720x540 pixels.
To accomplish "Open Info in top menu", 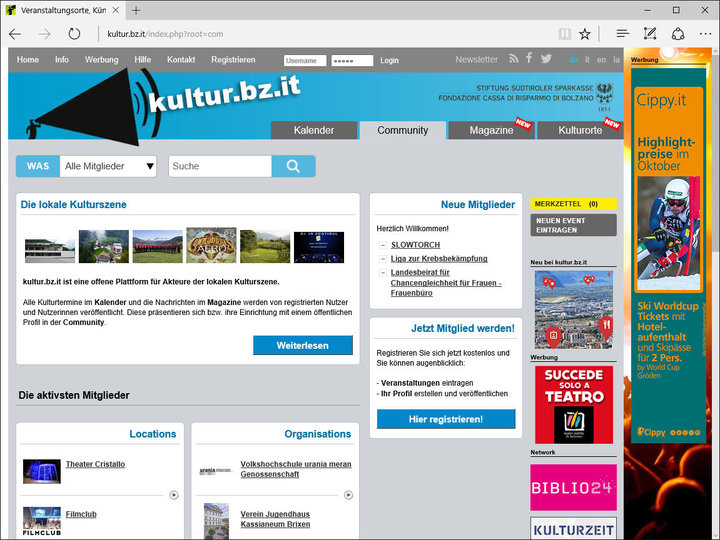I will [62, 60].
